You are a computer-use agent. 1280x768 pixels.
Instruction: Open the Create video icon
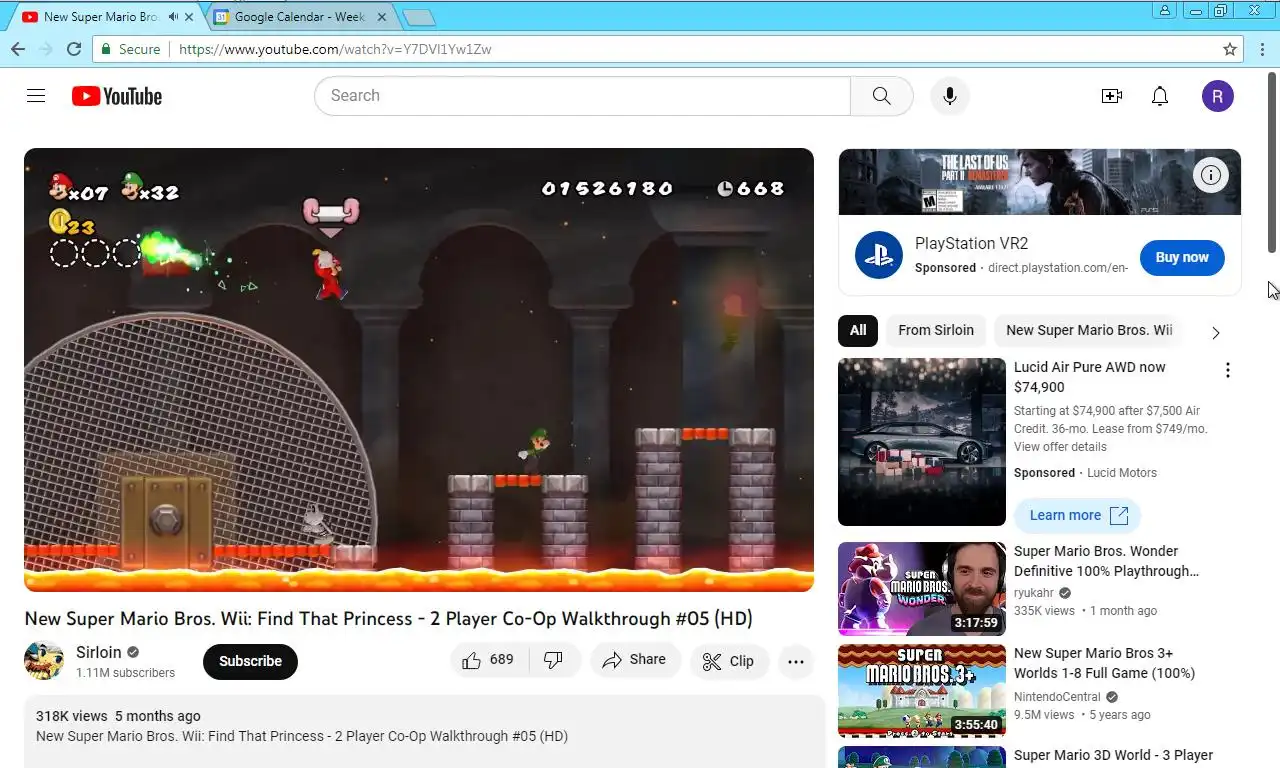(x=1111, y=96)
